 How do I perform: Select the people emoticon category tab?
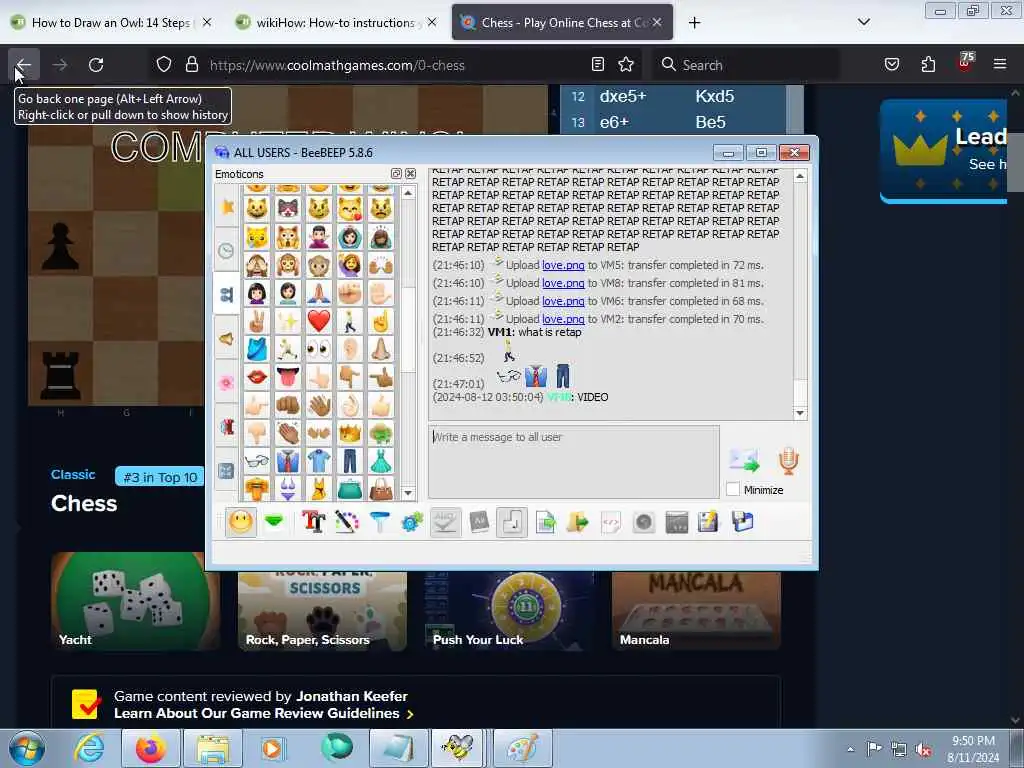[x=227, y=295]
